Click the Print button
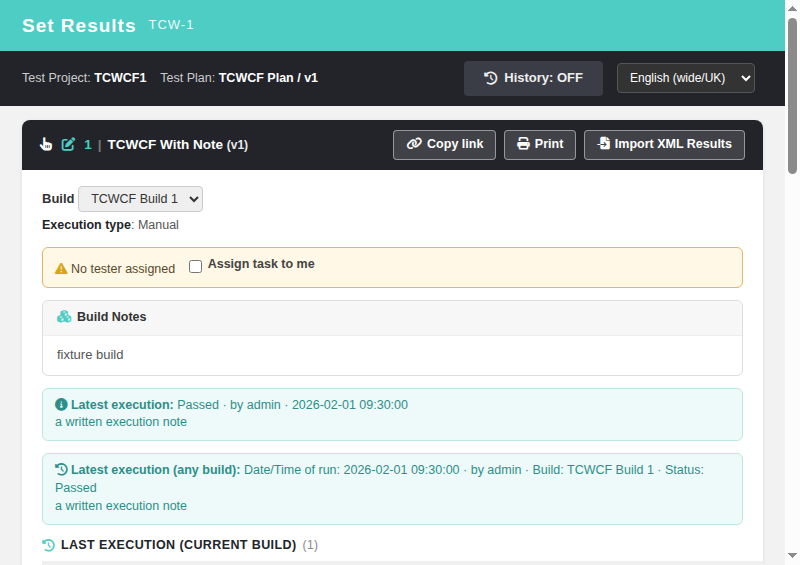 pos(540,144)
